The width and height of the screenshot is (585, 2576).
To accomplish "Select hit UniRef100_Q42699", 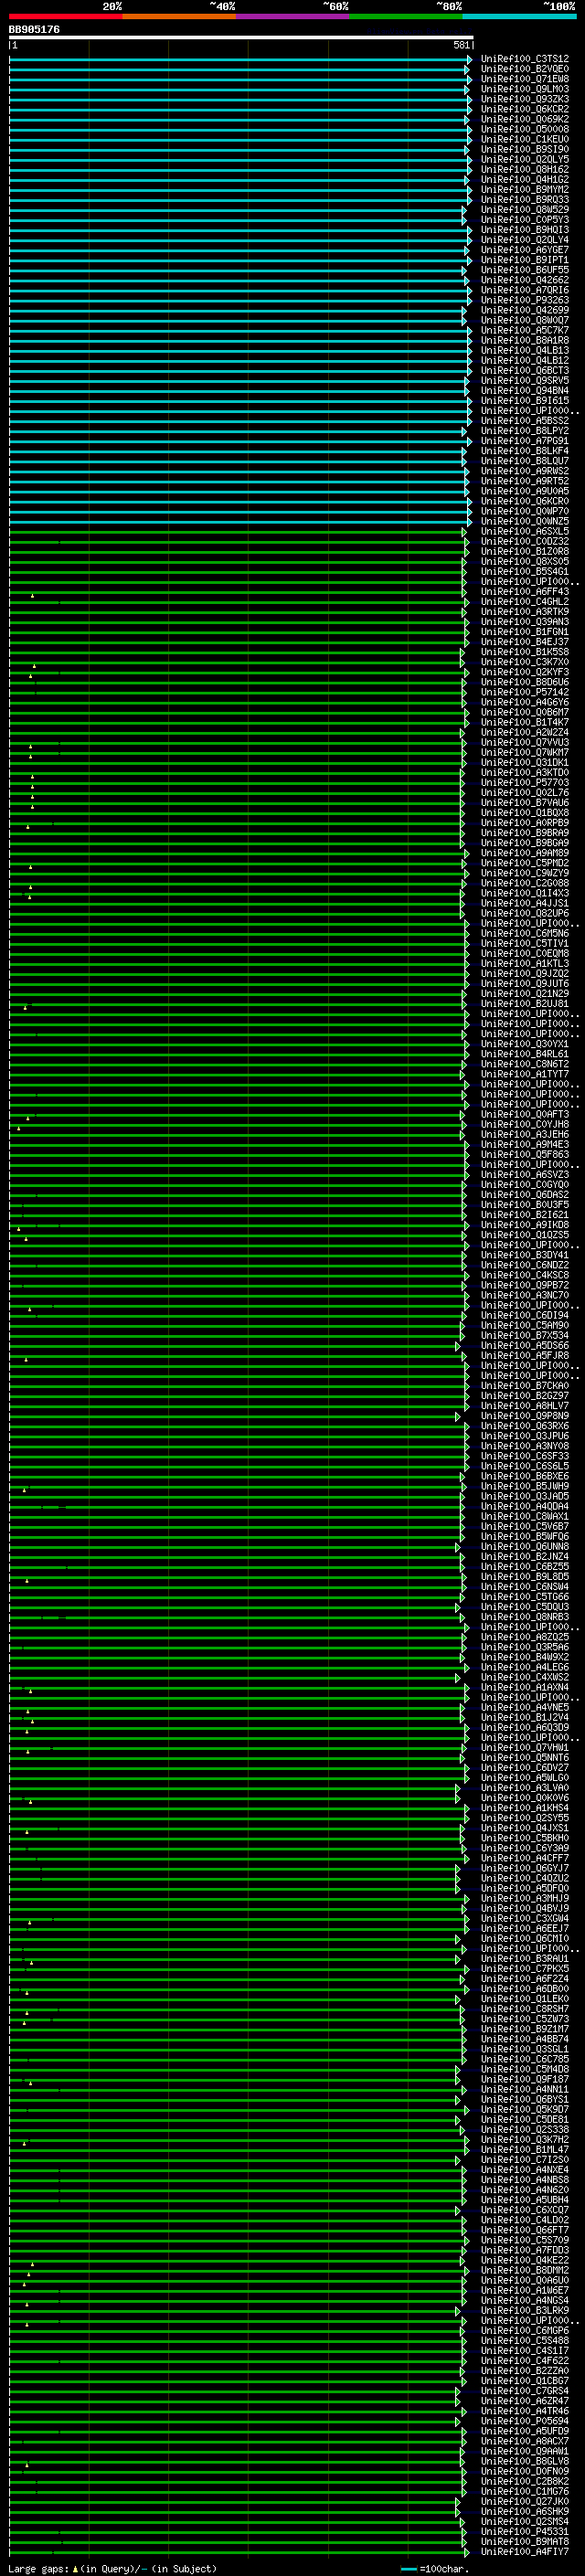I will pyautogui.click(x=525, y=310).
